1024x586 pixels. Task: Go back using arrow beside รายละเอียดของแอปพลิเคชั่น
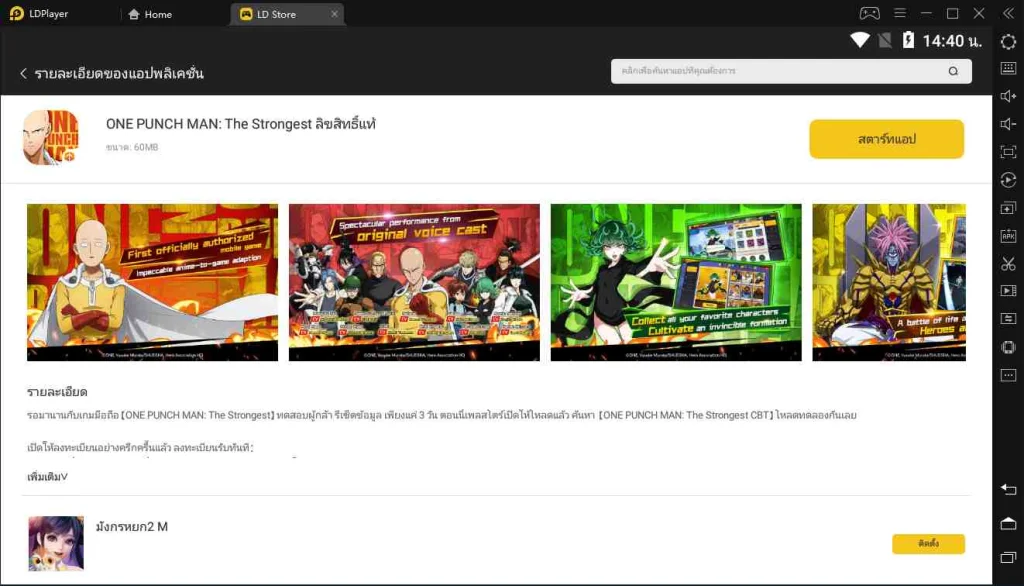(x=24, y=73)
